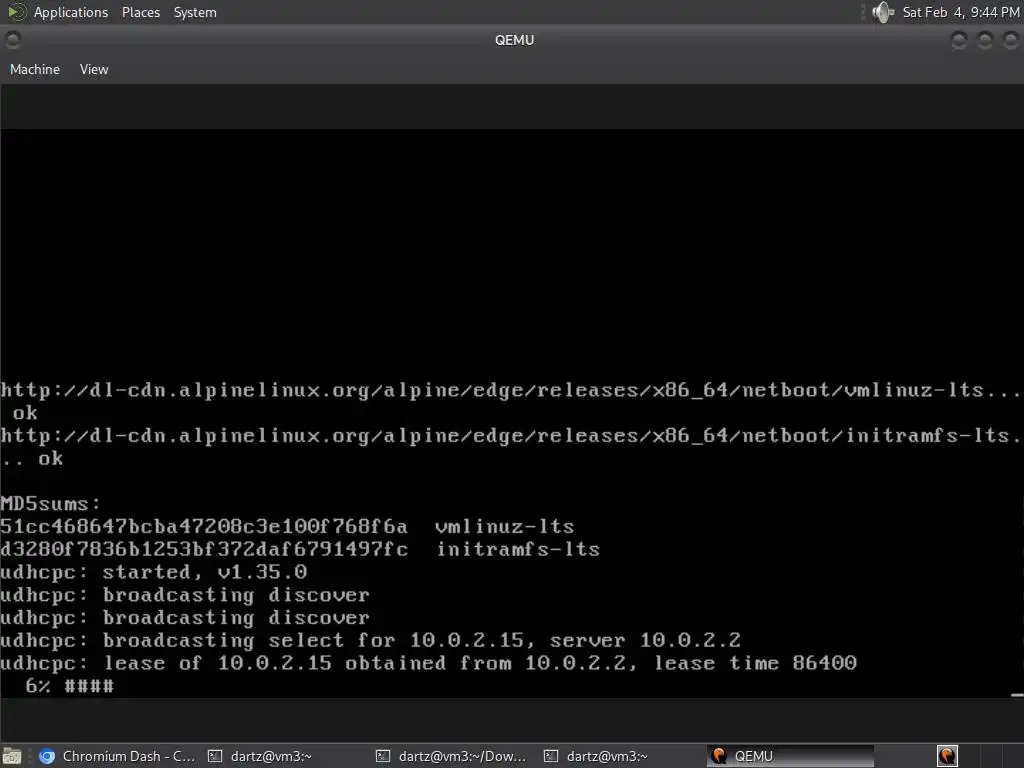Click the show desktop icon in taskbar
Screen dimensions: 1024x768
point(12,756)
